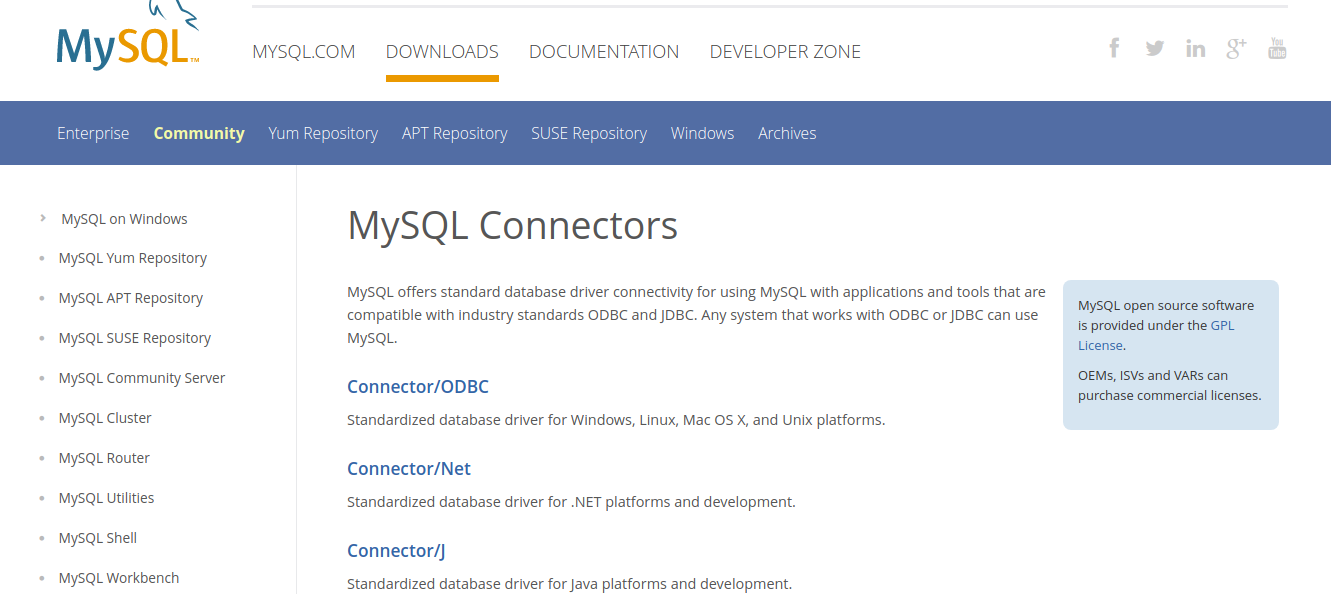Open DOCUMENTATION in the top navigation
The image size is (1331, 594).
click(x=604, y=52)
